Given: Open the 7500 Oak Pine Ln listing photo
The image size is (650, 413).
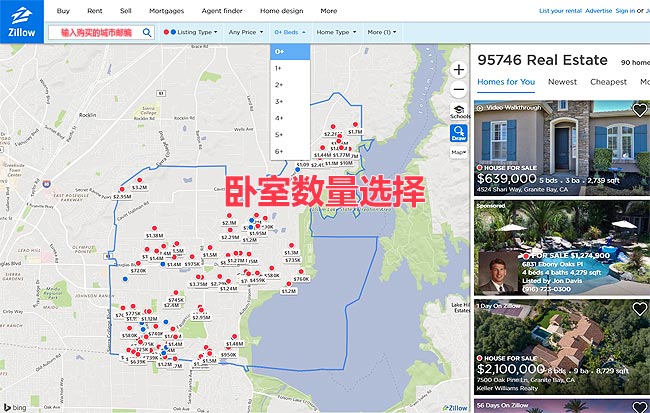Looking at the screenshot, I should (562, 347).
